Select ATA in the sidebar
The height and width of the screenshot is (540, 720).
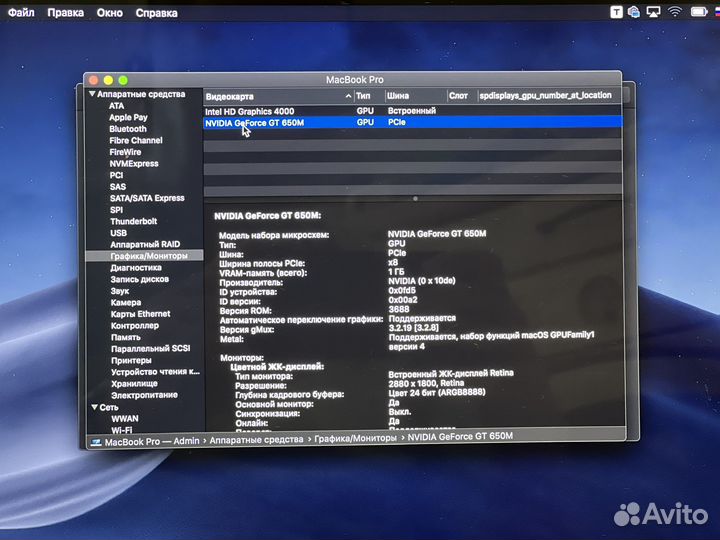click(117, 106)
